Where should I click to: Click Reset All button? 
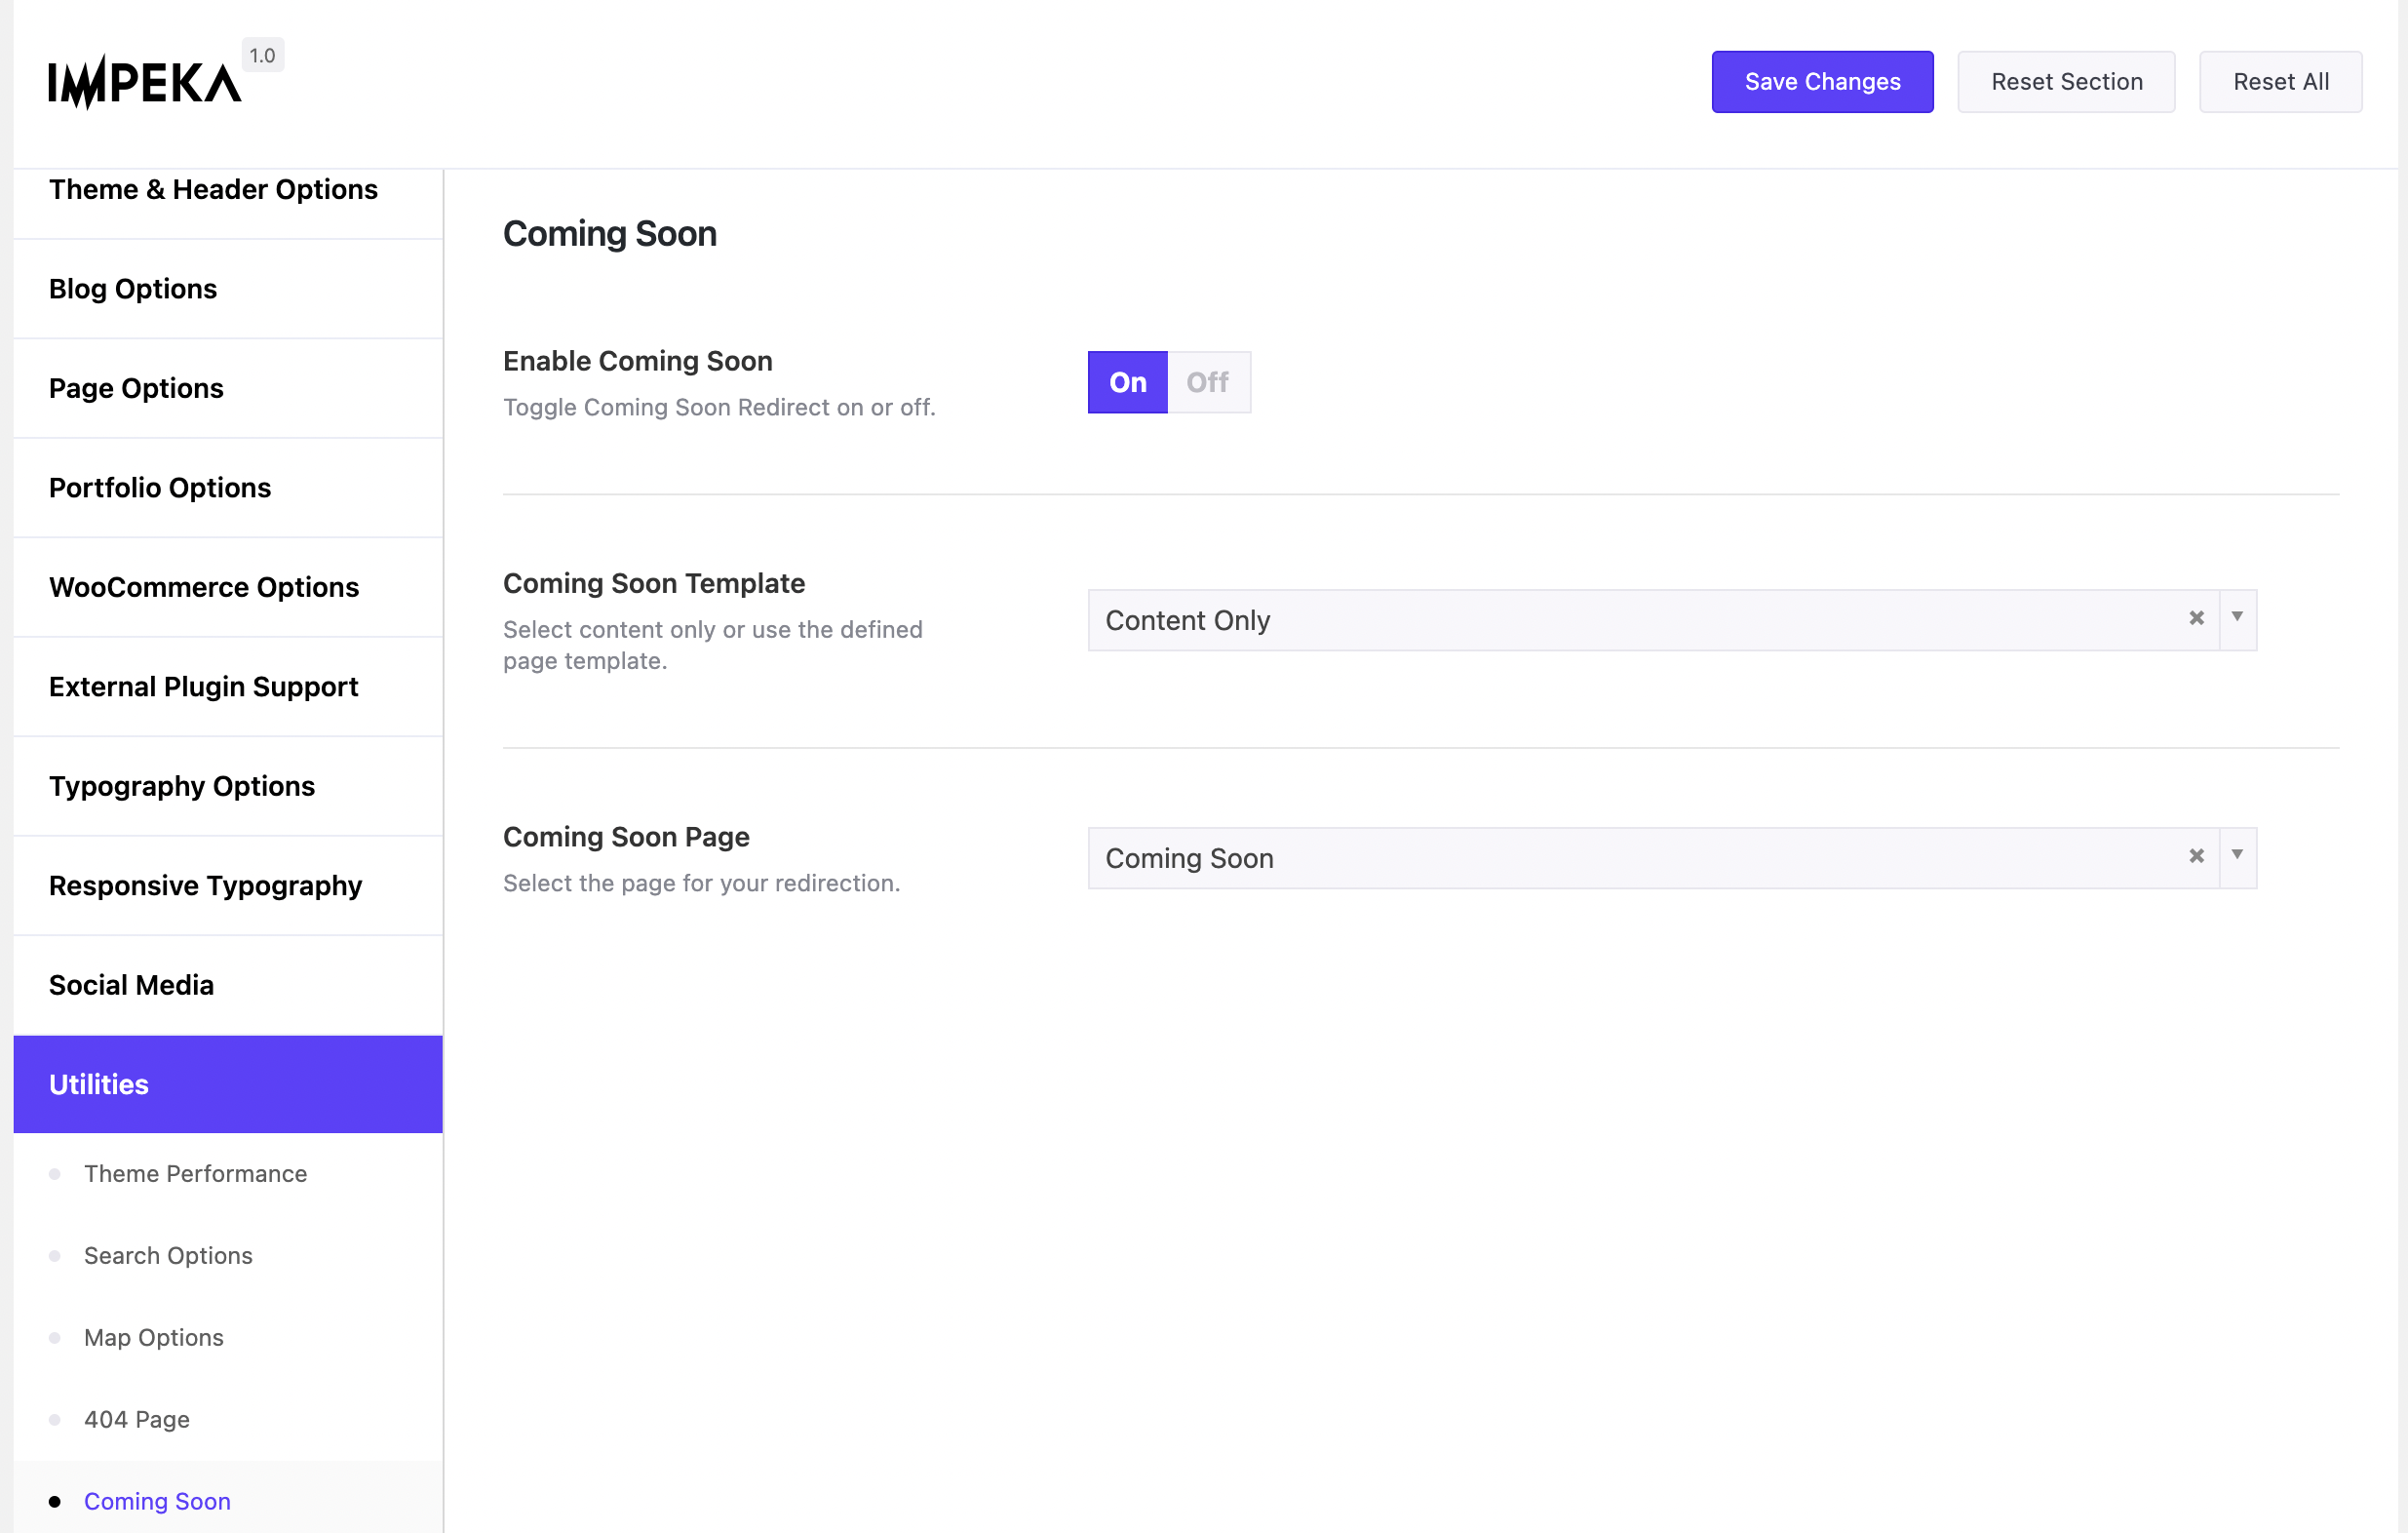pyautogui.click(x=2280, y=82)
